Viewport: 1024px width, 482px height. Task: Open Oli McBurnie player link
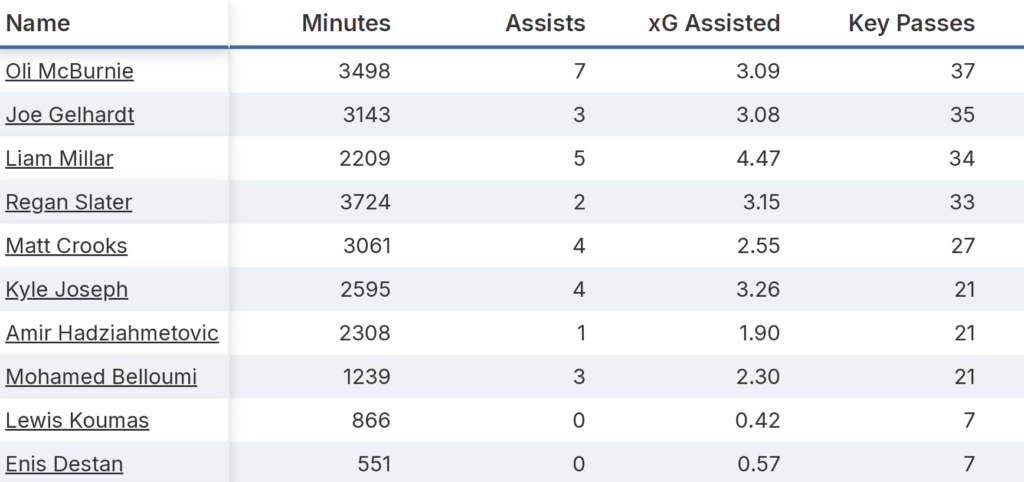coord(69,71)
